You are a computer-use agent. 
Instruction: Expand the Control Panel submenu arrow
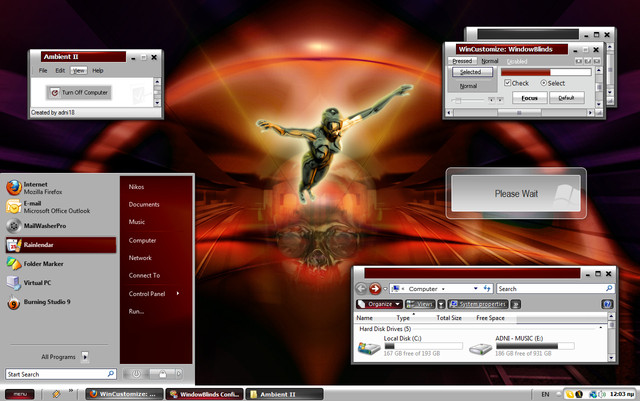click(178, 293)
